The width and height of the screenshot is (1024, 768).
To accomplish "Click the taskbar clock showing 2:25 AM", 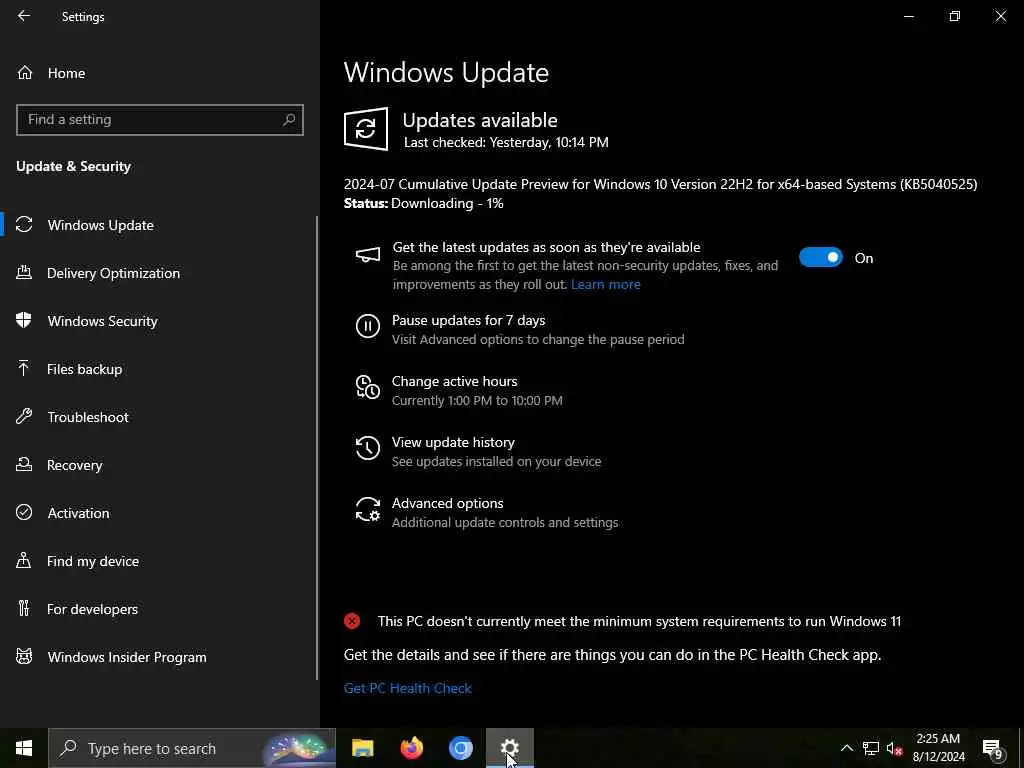I will 938,748.
